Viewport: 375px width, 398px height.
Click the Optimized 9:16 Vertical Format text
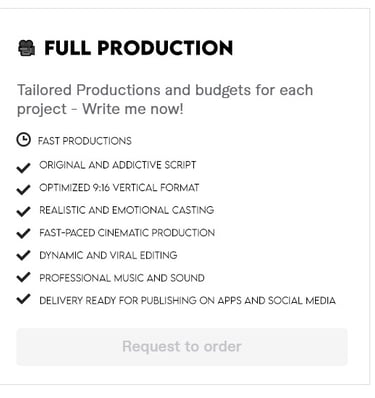pos(119,188)
